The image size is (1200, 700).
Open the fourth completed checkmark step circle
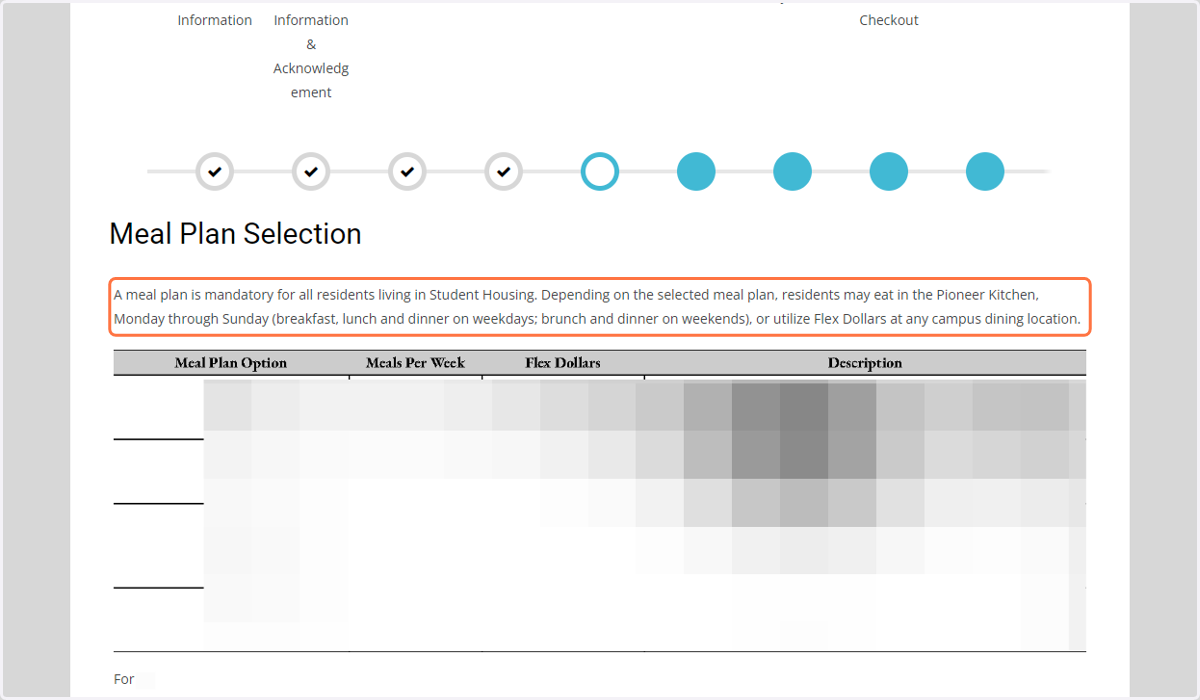504,172
